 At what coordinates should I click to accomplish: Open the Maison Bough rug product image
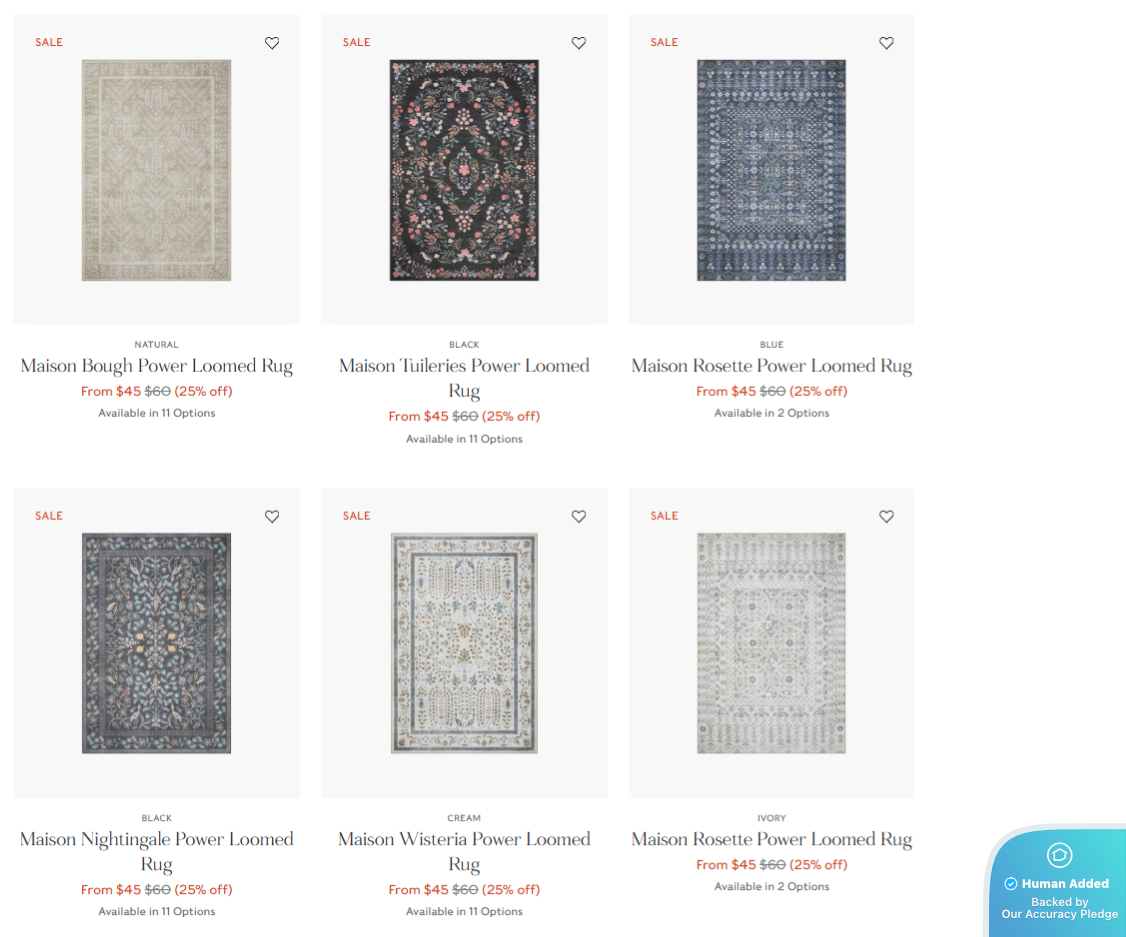coord(156,170)
